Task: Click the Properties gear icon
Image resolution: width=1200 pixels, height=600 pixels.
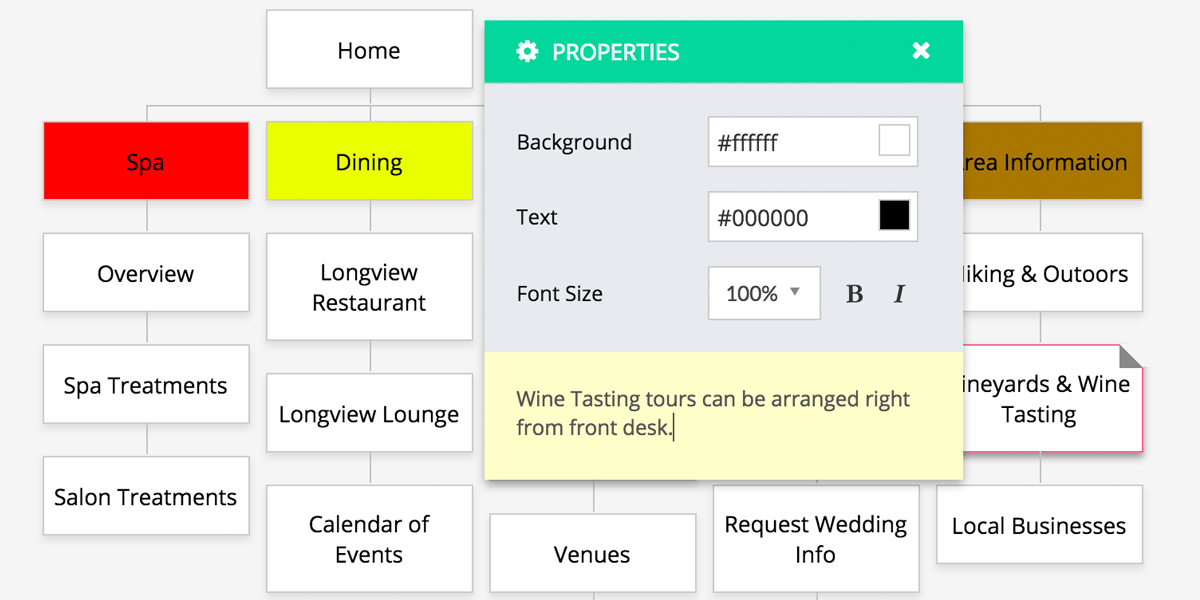Action: click(527, 52)
